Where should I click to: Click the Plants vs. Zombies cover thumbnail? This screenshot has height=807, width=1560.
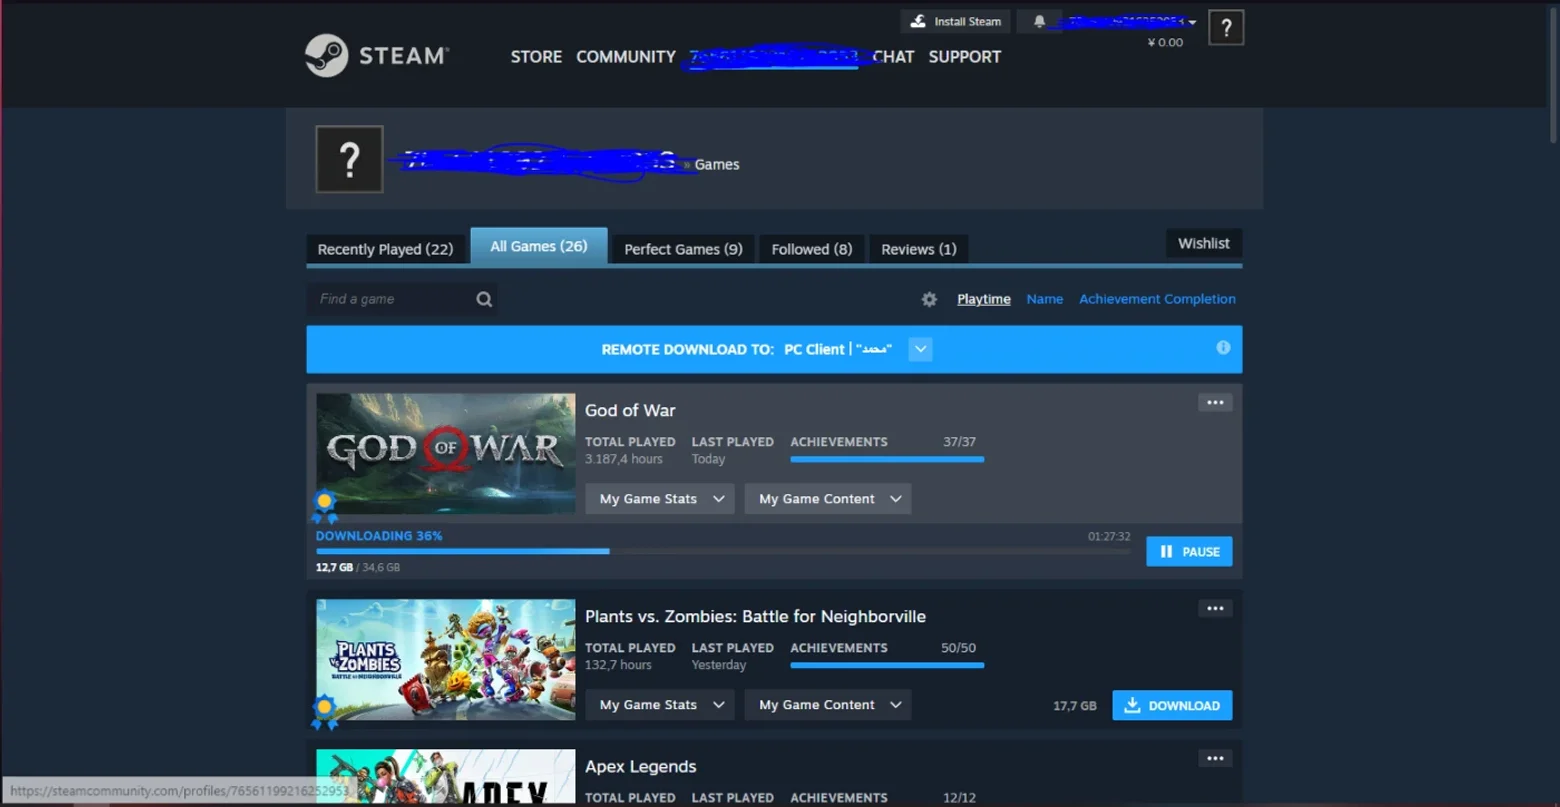click(445, 660)
